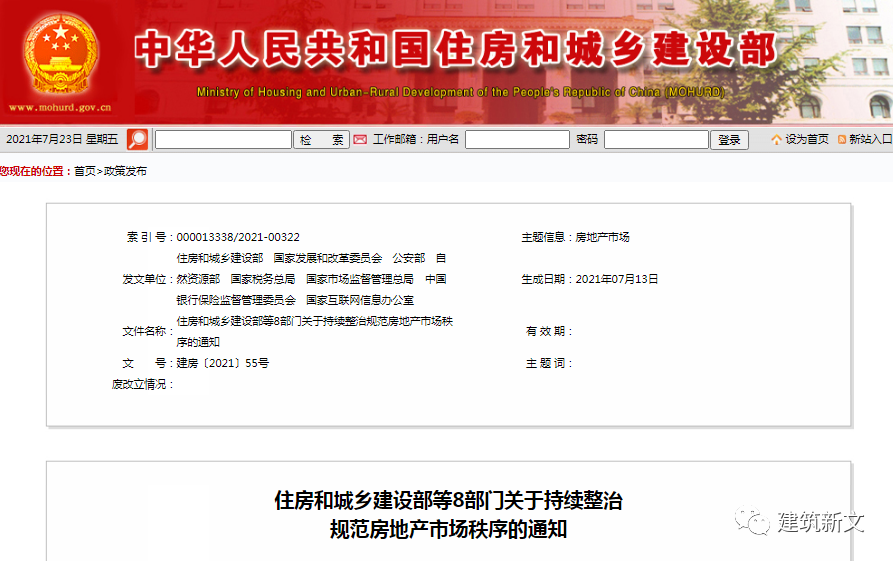
Task: Select the 设为首页 link
Action: pos(807,140)
